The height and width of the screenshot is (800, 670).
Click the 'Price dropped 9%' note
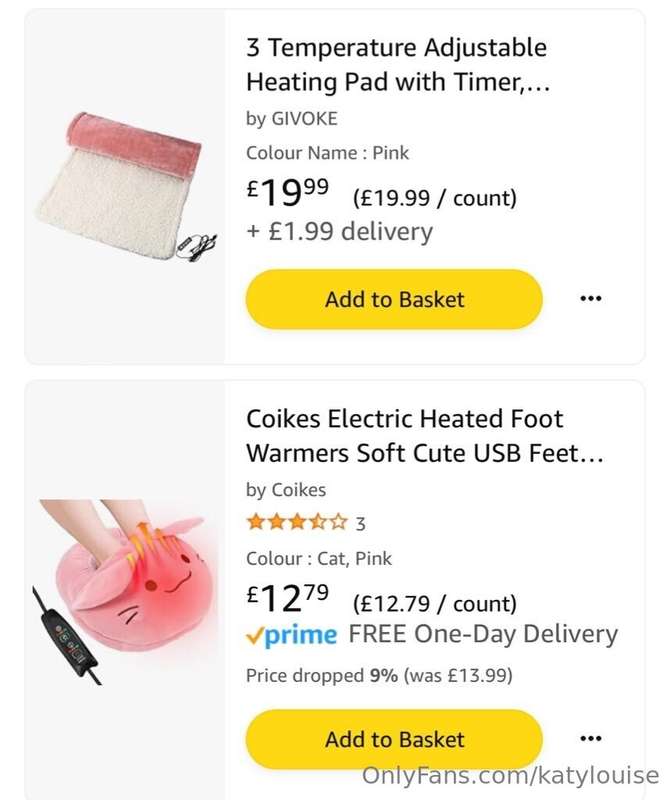379,676
